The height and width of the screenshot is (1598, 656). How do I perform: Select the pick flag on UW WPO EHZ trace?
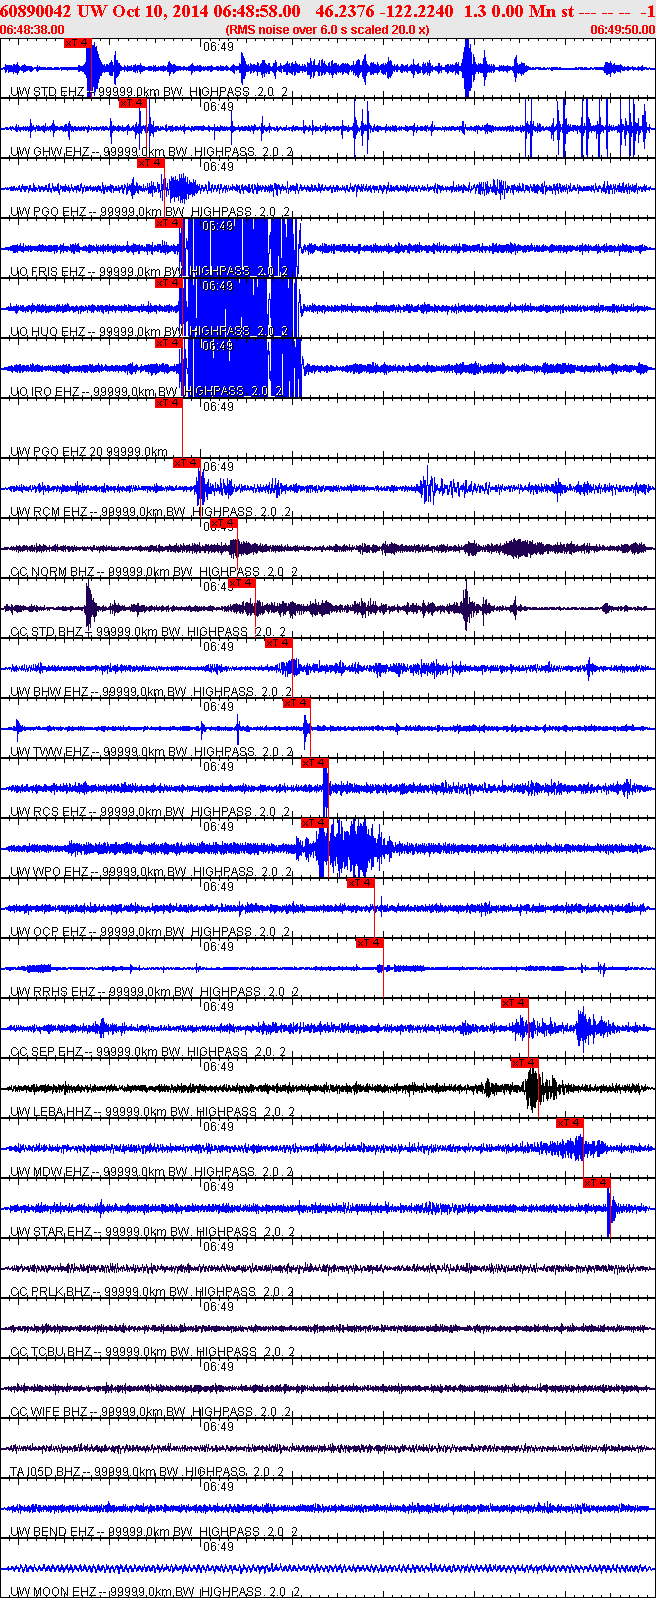(314, 823)
